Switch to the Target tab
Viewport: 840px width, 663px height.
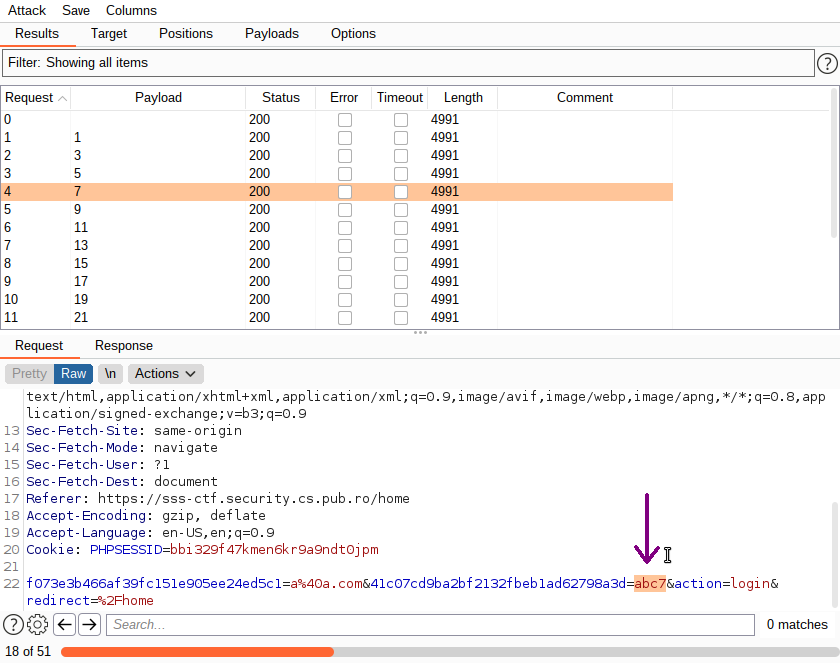[109, 34]
